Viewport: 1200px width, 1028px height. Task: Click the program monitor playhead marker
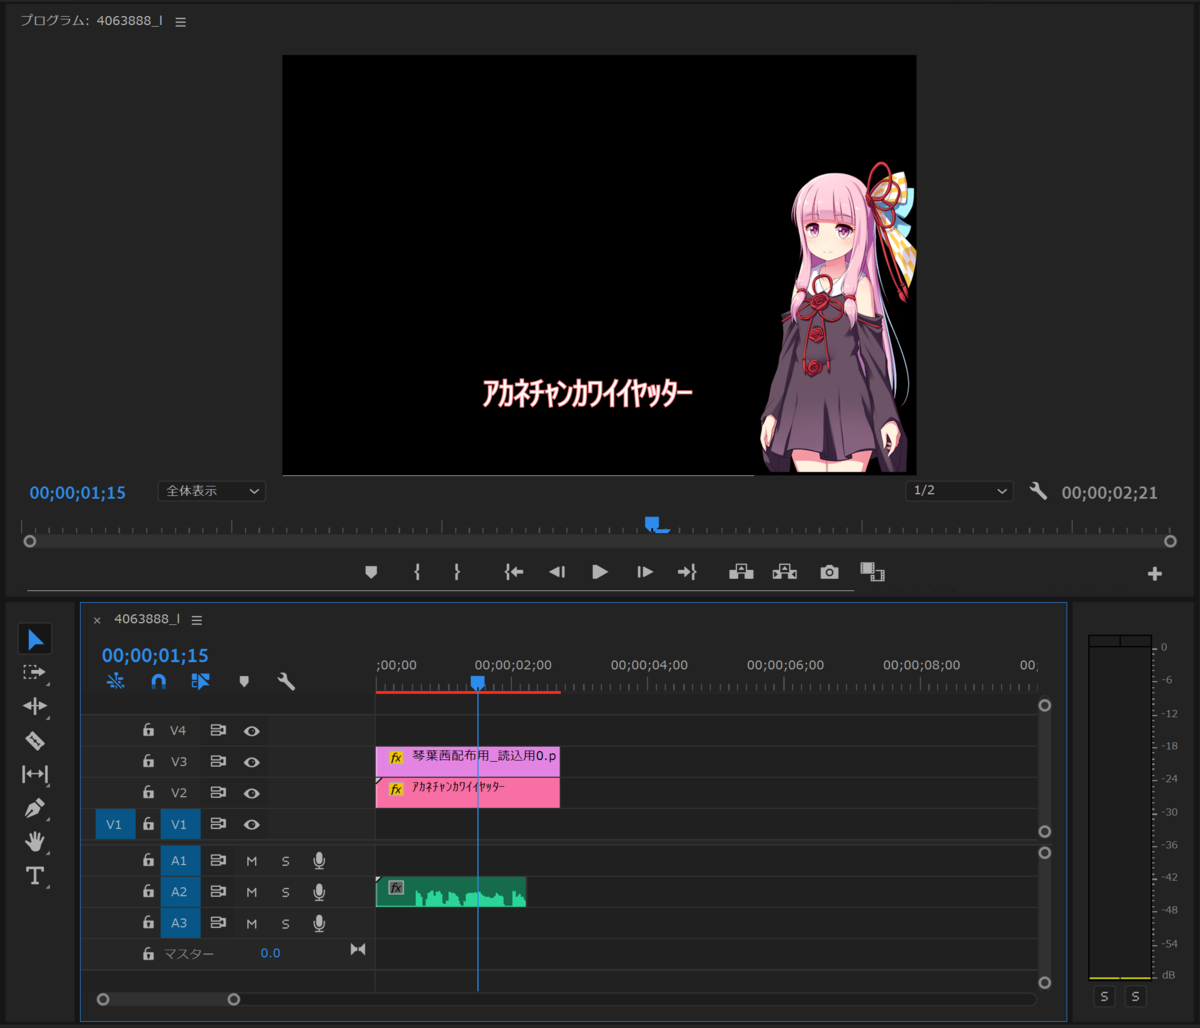[653, 524]
